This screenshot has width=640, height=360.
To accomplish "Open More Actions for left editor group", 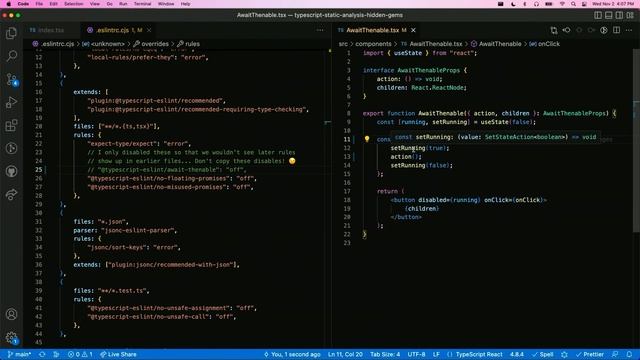I will pos(320,30).
